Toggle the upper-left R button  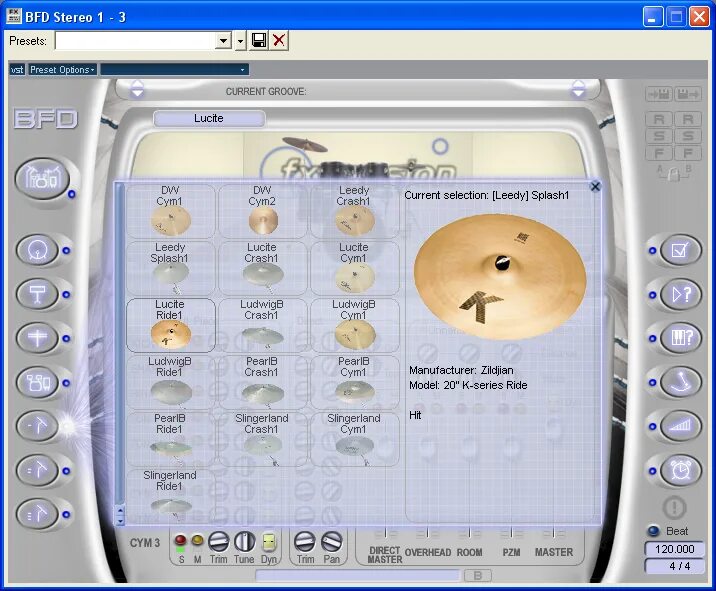[659, 119]
